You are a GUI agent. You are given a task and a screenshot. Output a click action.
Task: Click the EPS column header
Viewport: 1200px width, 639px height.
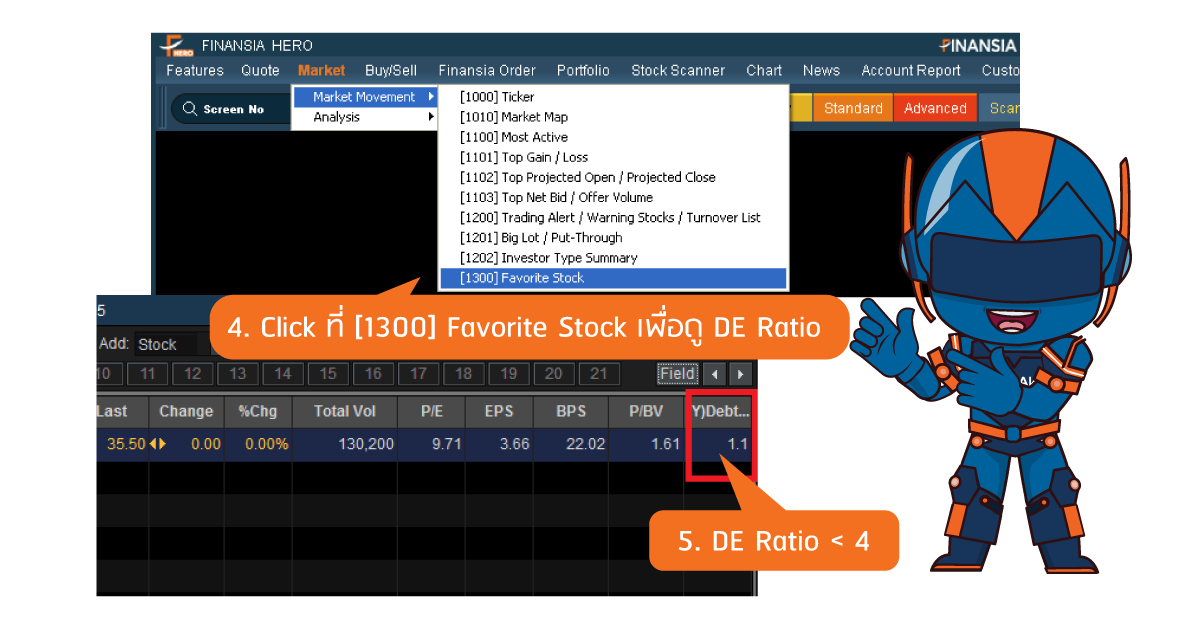pos(499,411)
